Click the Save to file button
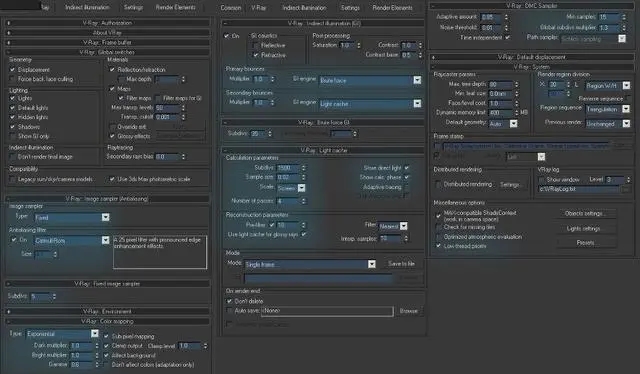The height and width of the screenshot is (374, 640). (401, 264)
